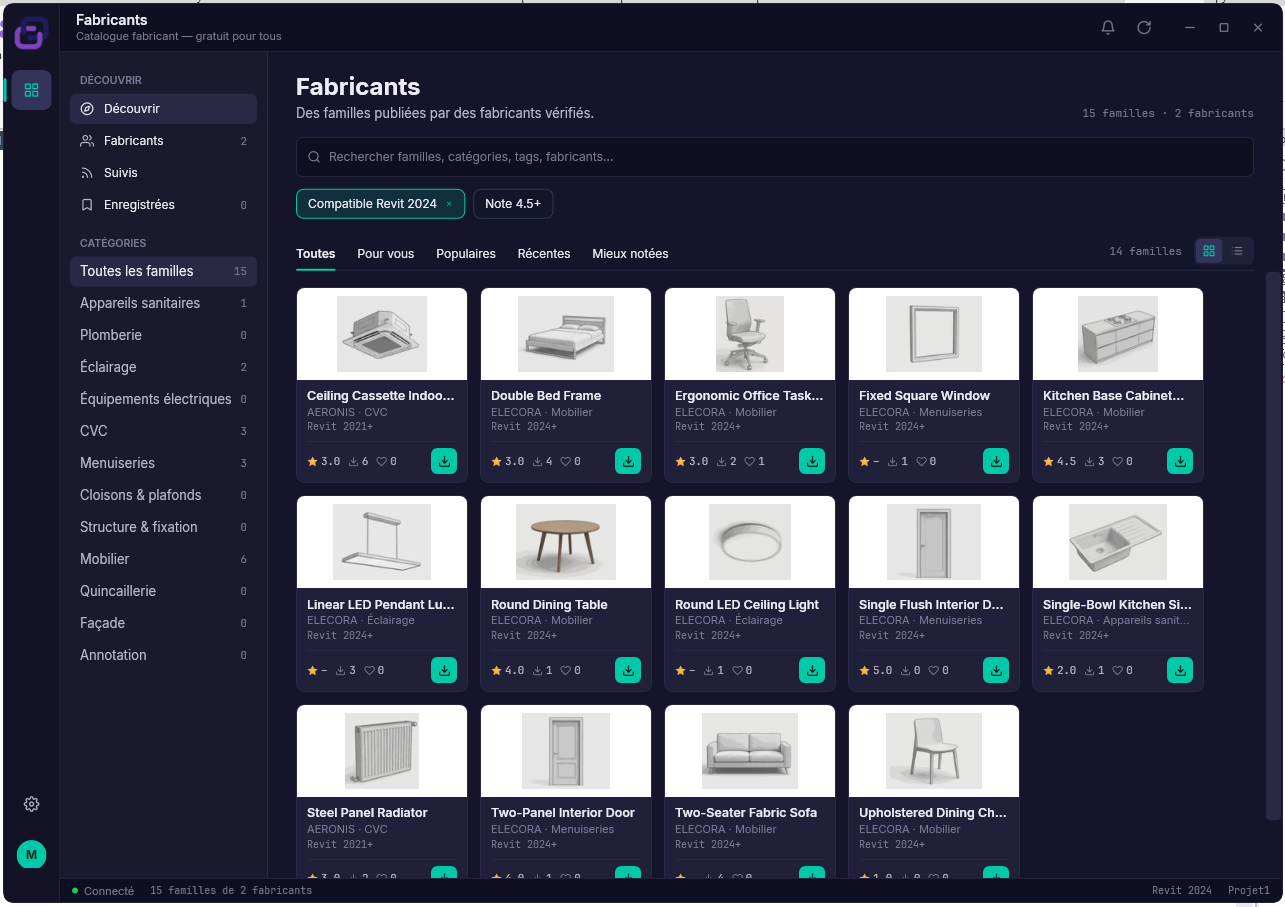1285x907 pixels.
Task: Select Découvrir in the sidebar
Action: [163, 109]
